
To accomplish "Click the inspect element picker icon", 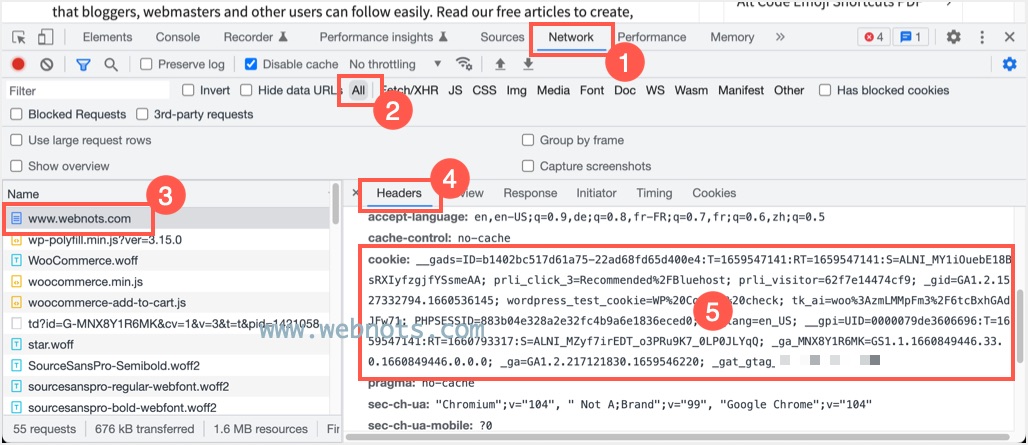I will pos(19,37).
